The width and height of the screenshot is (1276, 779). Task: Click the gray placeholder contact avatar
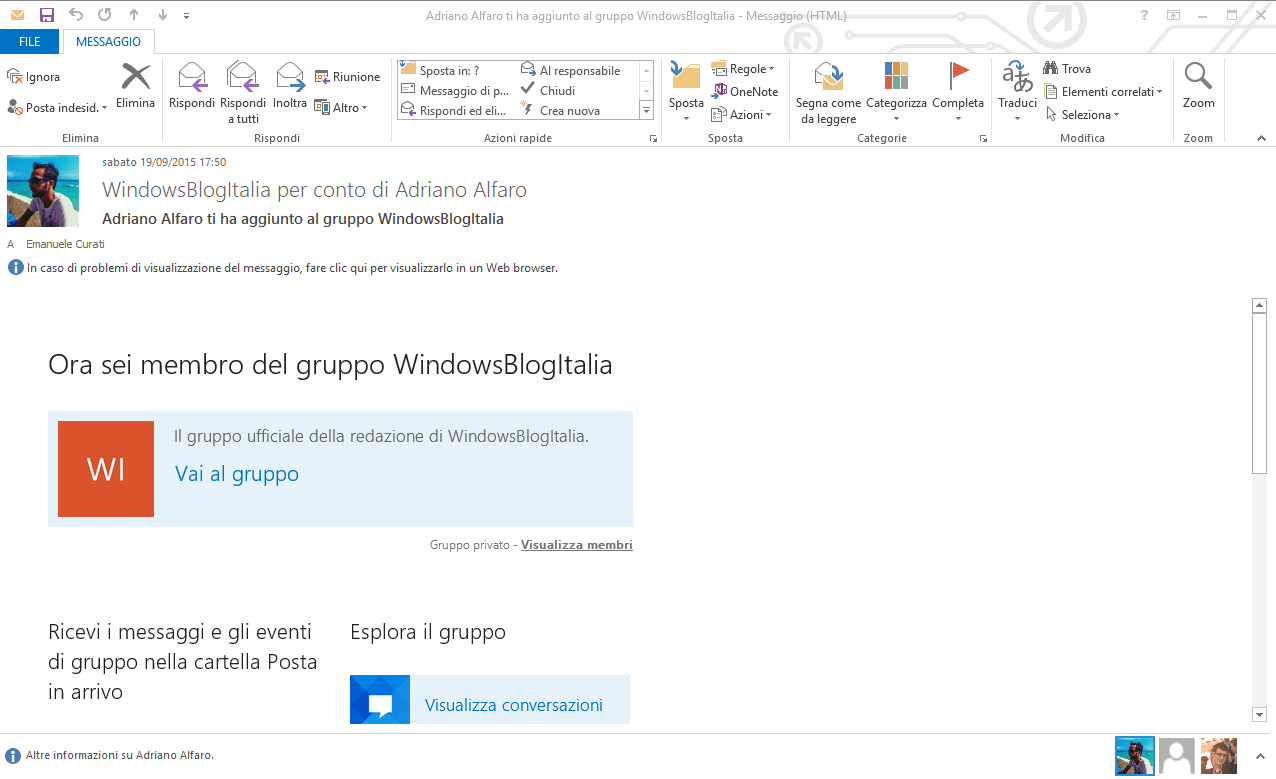click(1177, 756)
